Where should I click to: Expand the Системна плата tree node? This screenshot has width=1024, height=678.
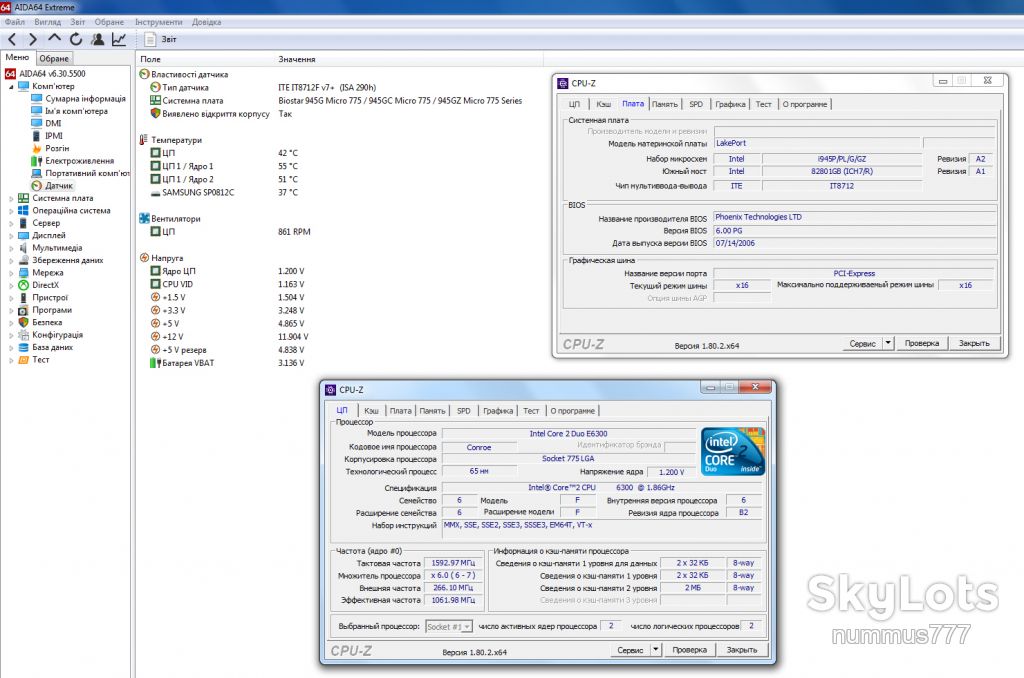[x=11, y=199]
